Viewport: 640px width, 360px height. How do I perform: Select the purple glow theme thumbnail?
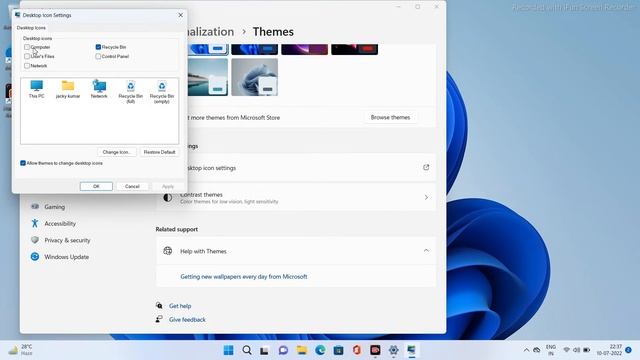pos(304,49)
